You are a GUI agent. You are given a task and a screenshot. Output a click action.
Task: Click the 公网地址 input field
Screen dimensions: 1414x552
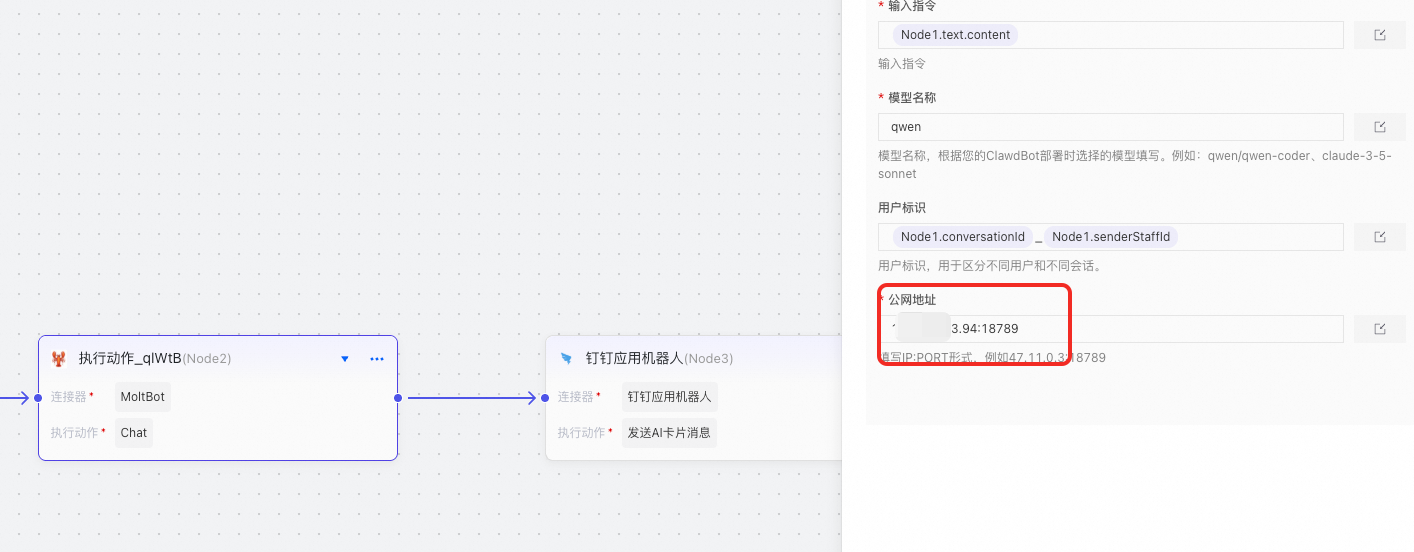point(1111,329)
